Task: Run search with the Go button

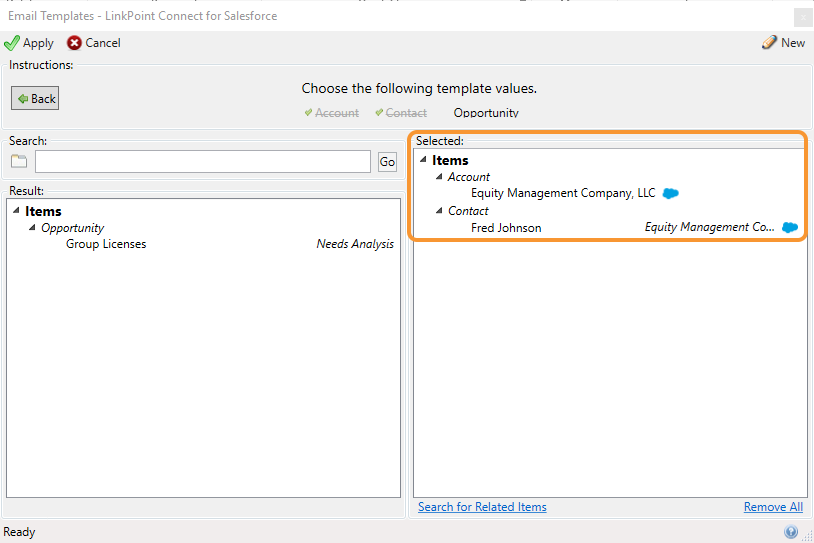Action: coord(387,162)
